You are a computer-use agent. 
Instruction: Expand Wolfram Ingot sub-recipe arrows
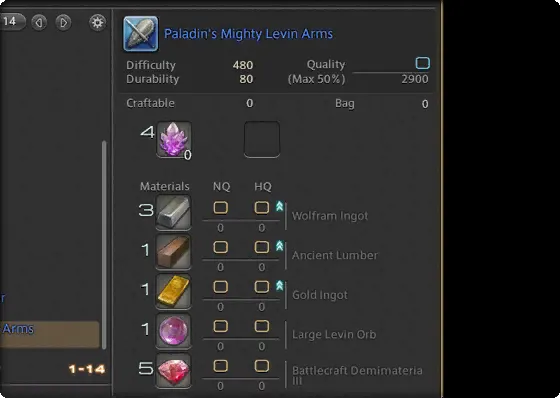pyautogui.click(x=279, y=206)
